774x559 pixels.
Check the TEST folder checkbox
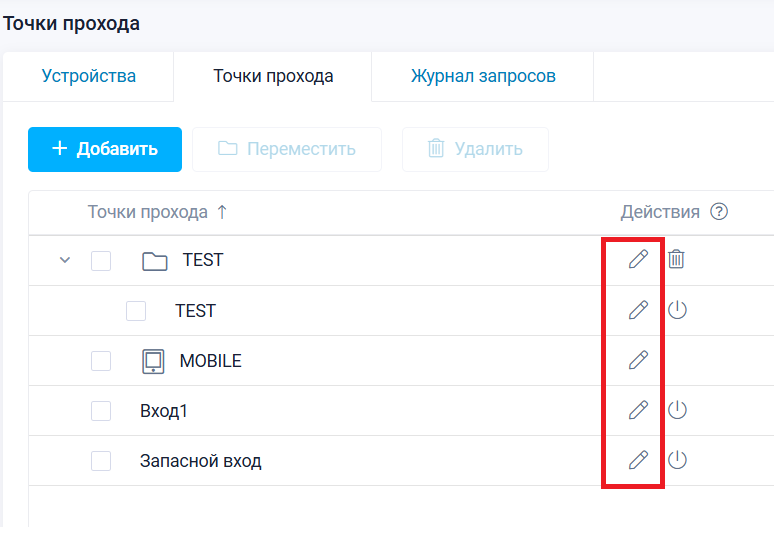[x=101, y=261]
